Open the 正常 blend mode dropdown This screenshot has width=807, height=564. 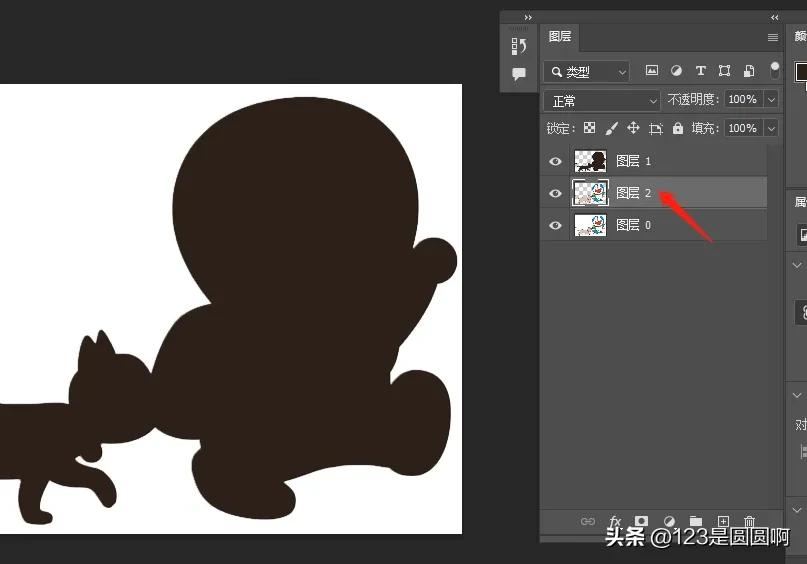(603, 100)
